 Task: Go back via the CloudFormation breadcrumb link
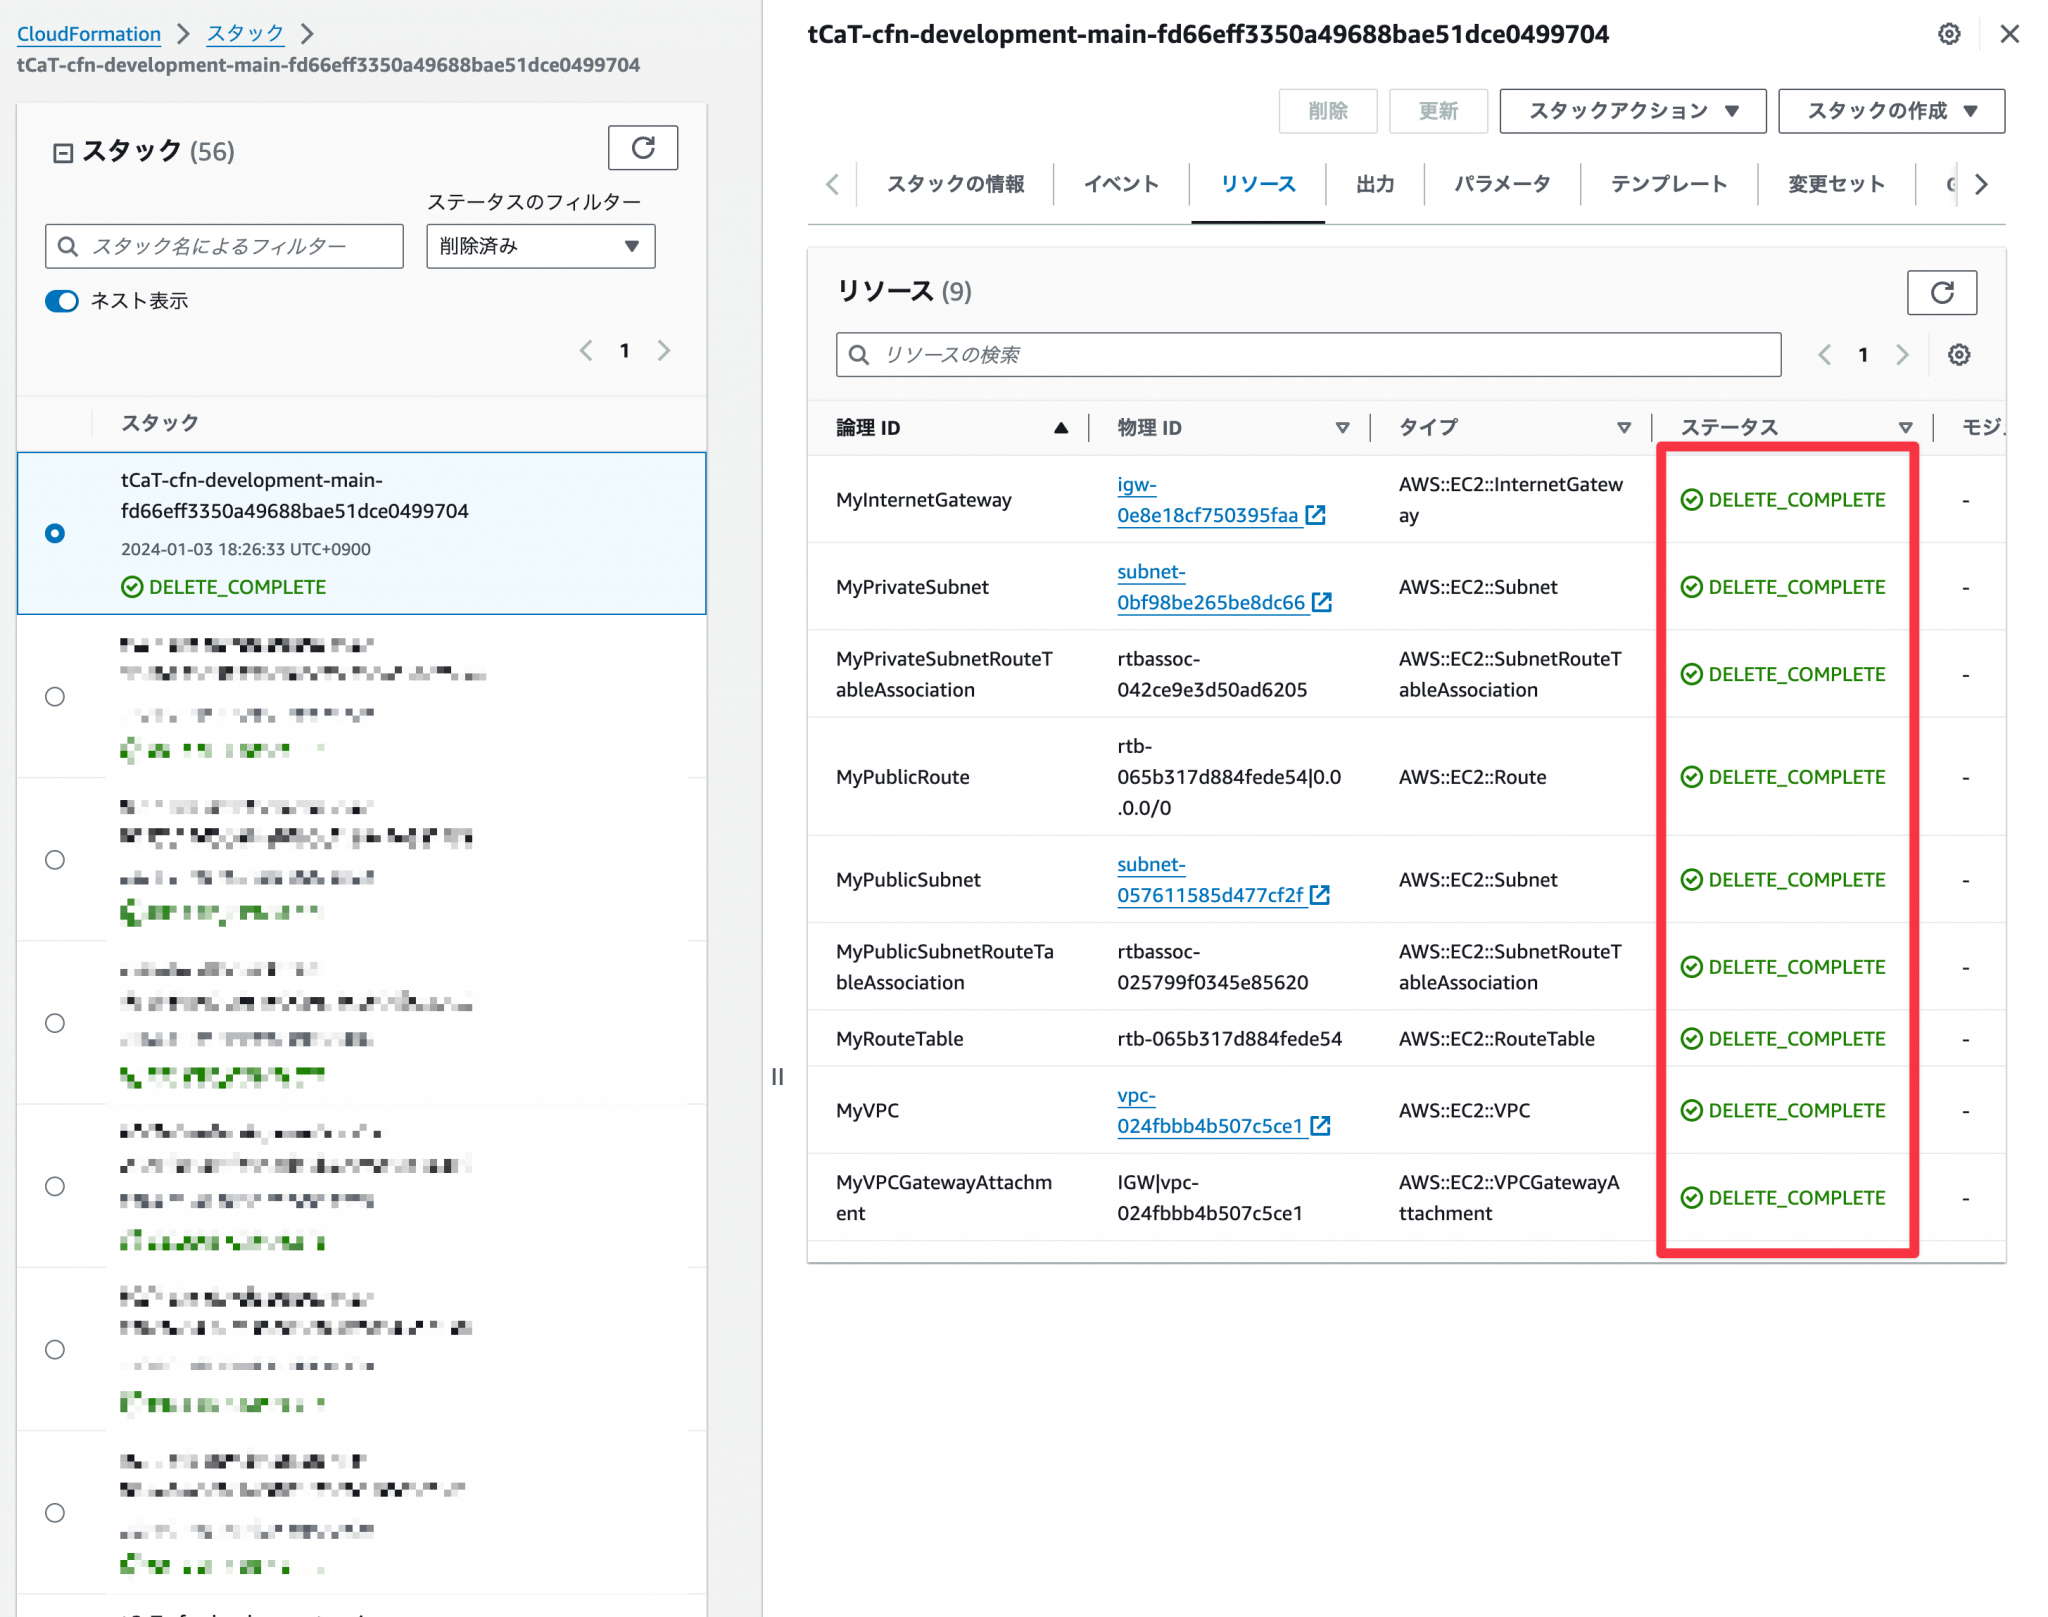[x=89, y=33]
